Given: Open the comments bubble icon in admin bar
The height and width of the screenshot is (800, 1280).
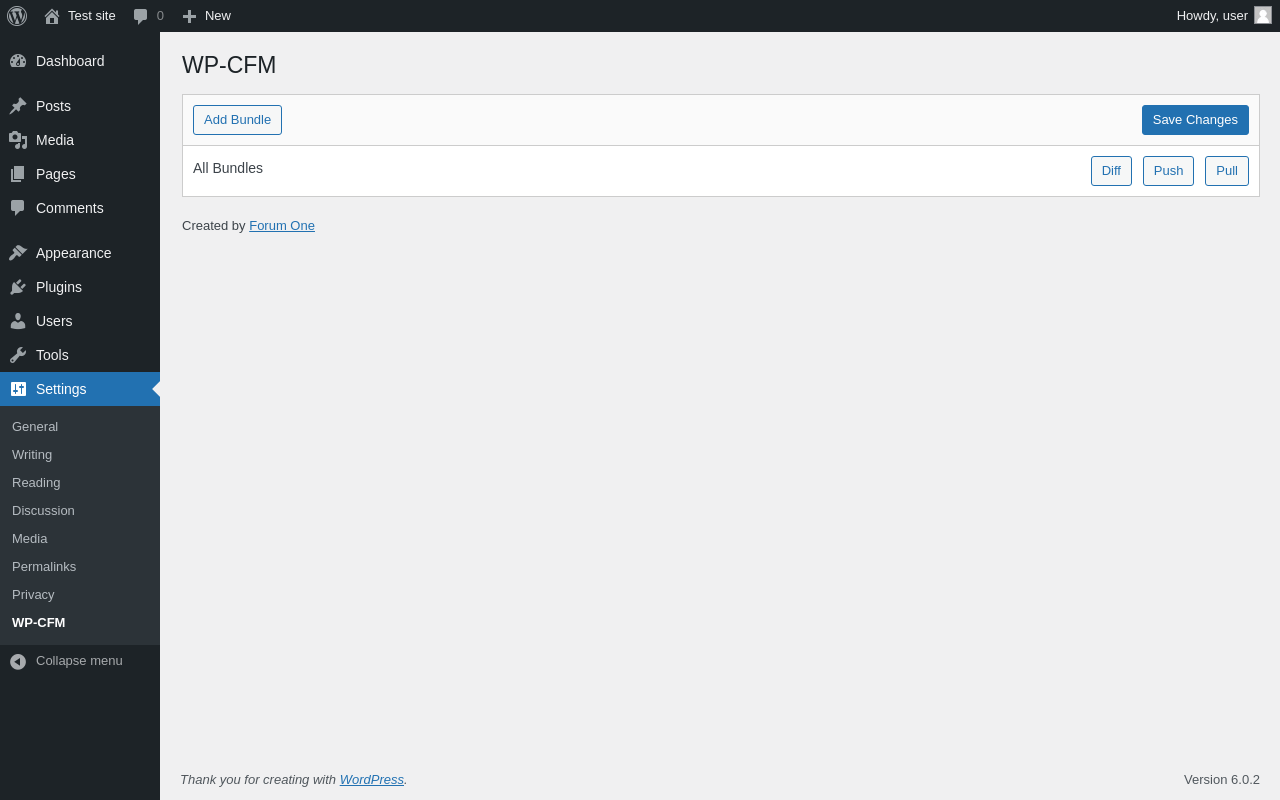Looking at the screenshot, I should (141, 16).
